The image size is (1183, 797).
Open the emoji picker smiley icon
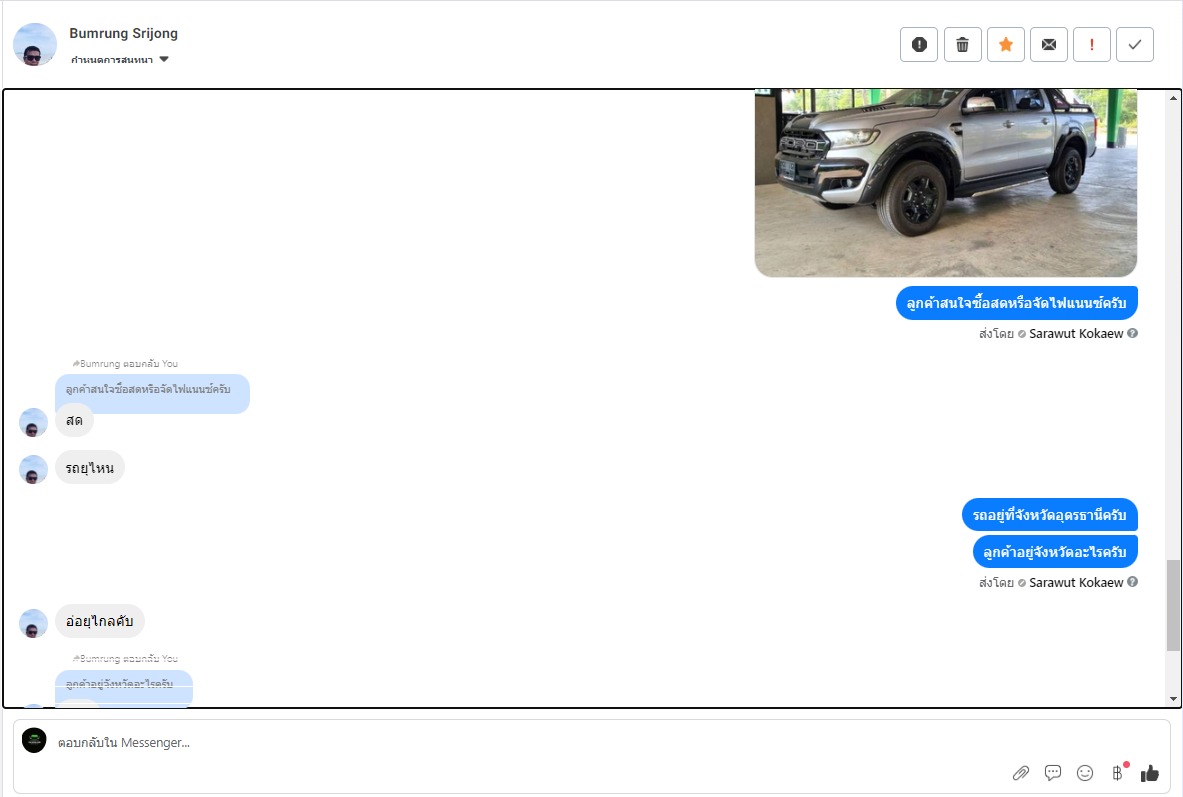pos(1085,772)
